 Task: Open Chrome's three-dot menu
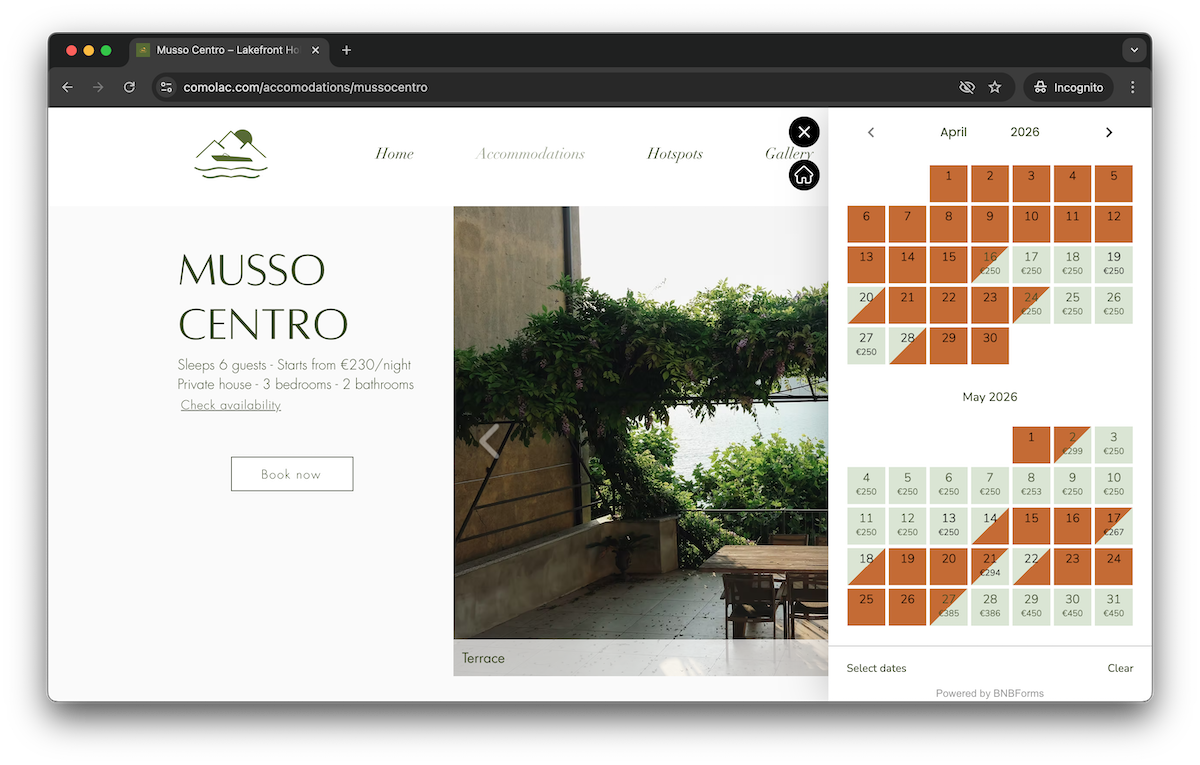[1133, 88]
